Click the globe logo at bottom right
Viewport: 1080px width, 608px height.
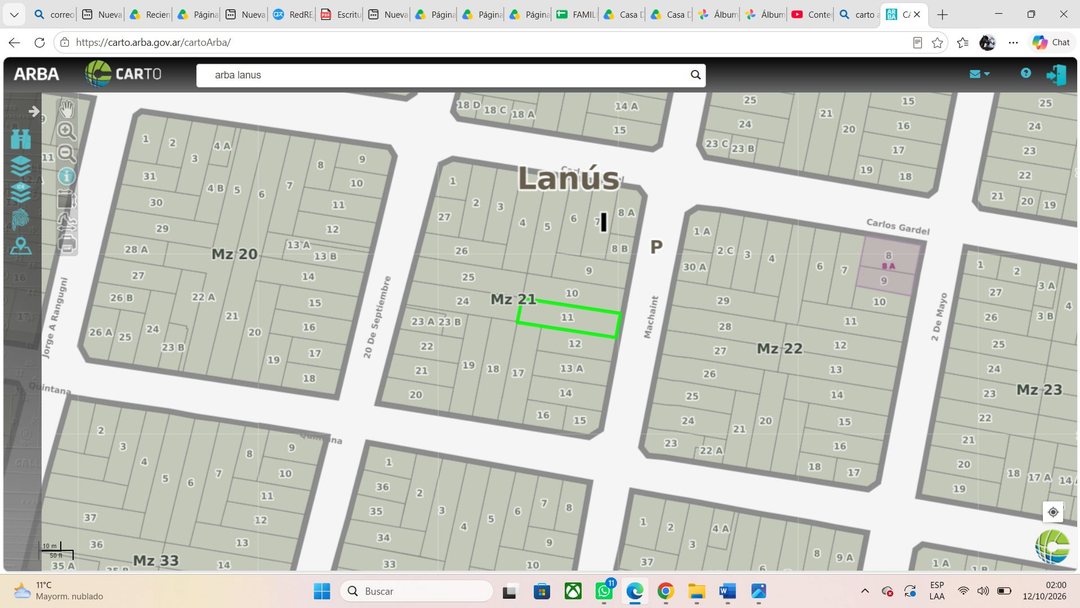(x=1052, y=546)
